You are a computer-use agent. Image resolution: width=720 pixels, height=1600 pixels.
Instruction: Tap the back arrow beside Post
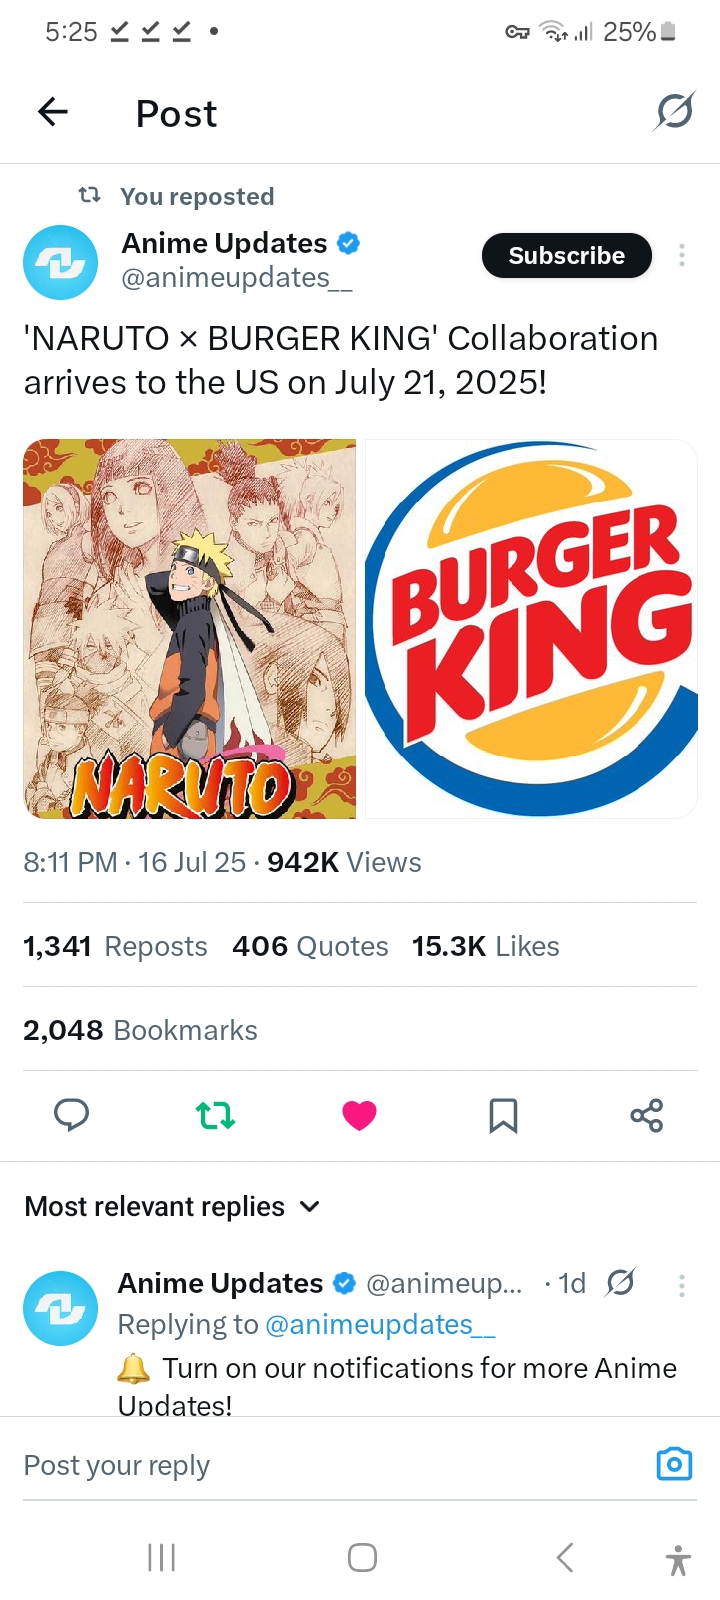point(53,112)
